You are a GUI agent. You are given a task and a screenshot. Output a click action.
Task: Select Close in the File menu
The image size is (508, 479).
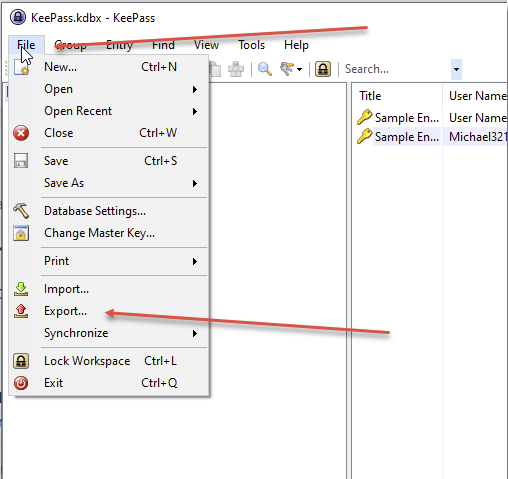point(110,133)
